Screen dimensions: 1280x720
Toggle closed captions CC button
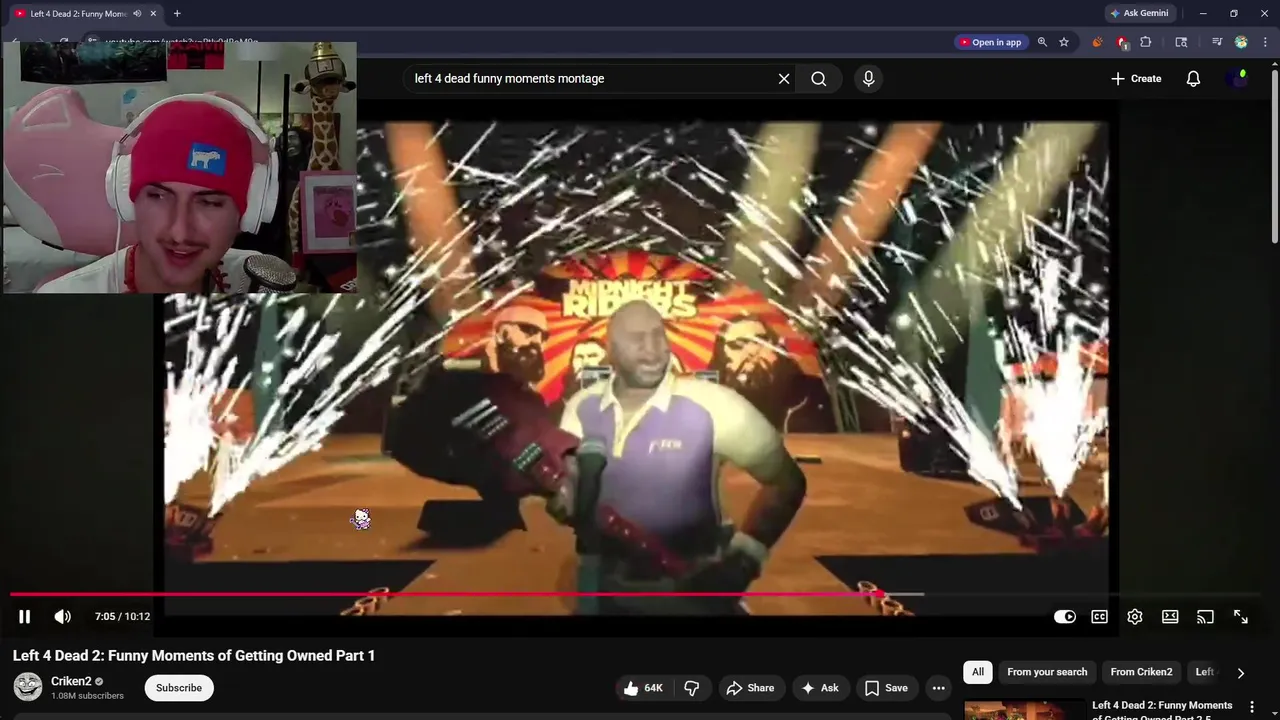tap(1099, 617)
